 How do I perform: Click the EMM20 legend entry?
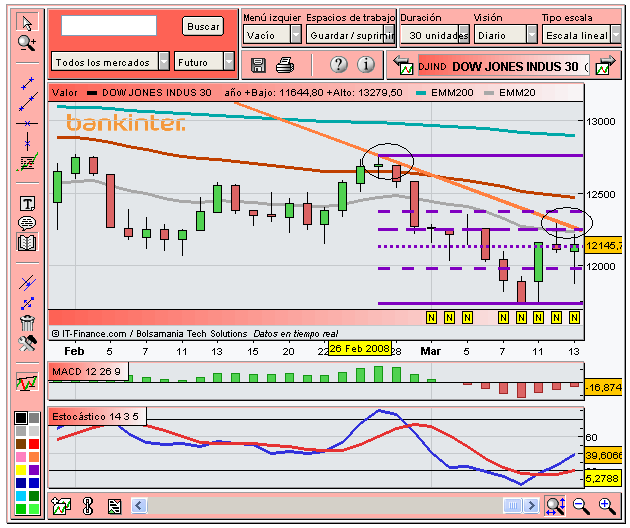(x=509, y=93)
